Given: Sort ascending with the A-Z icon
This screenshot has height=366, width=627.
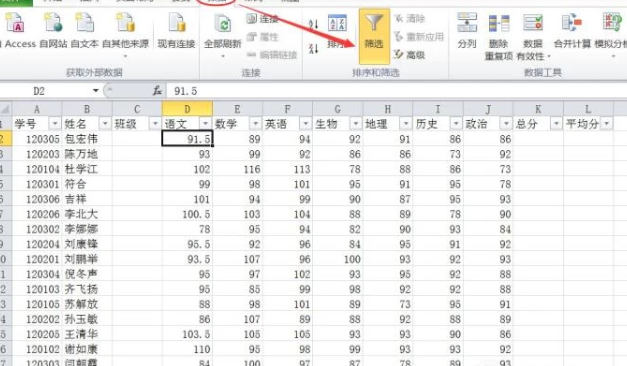Looking at the screenshot, I should [314, 24].
